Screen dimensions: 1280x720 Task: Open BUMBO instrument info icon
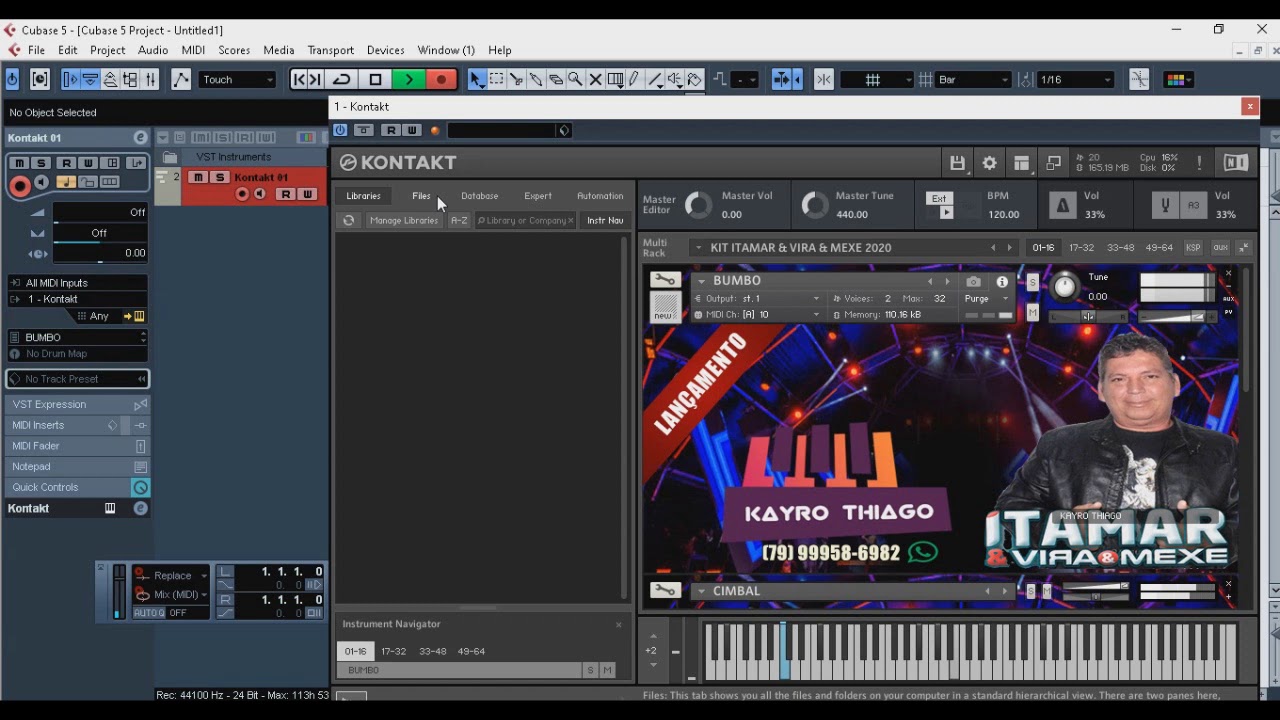(1002, 282)
